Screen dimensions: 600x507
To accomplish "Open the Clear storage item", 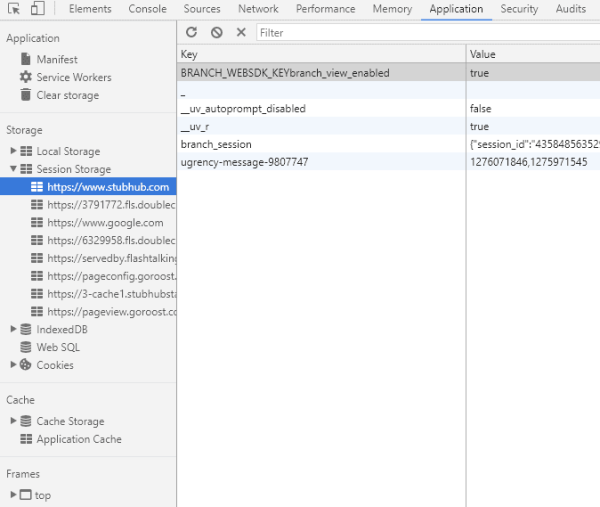I will point(68,95).
